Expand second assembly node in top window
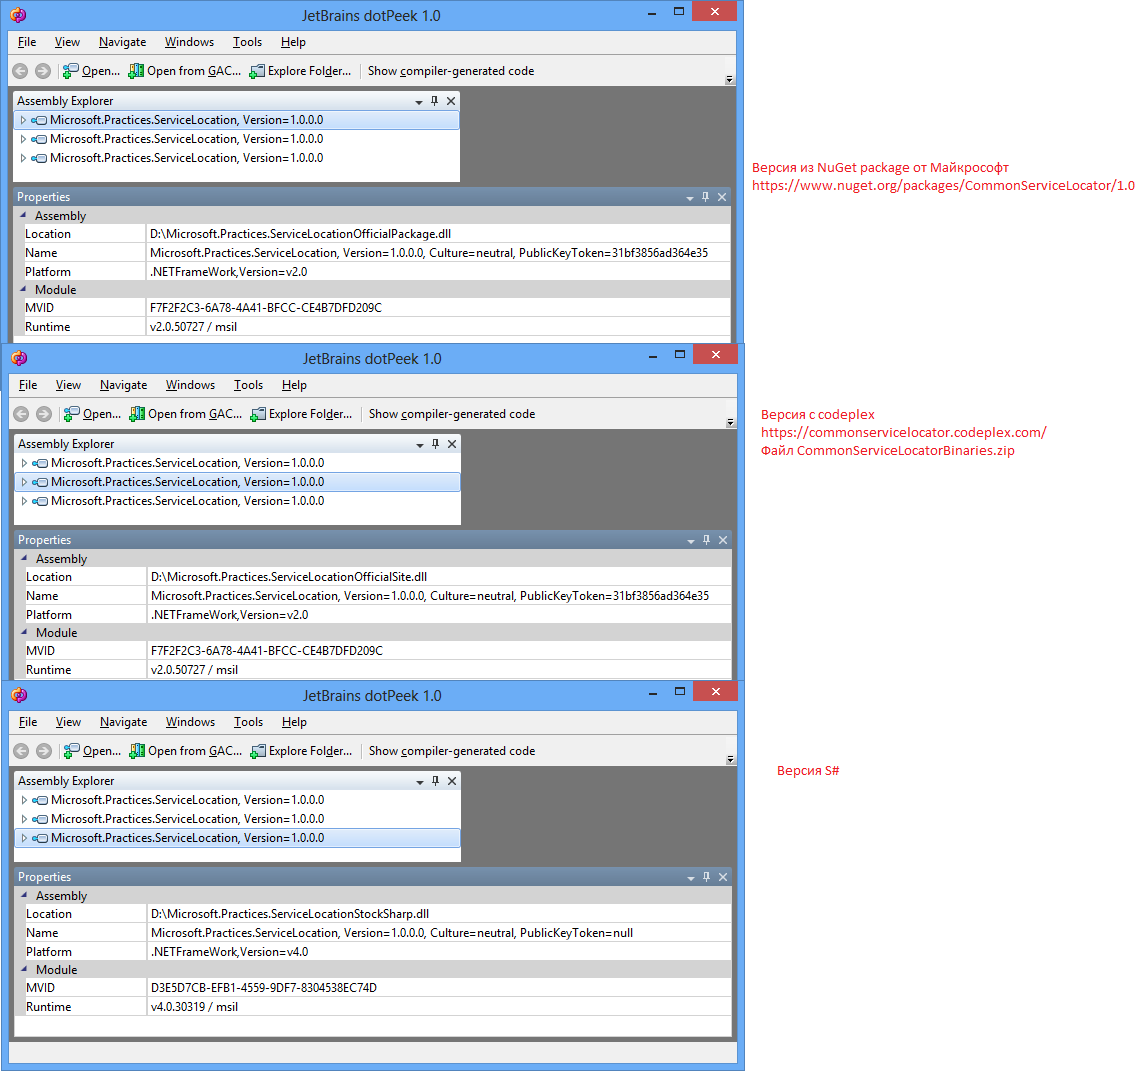The width and height of the screenshot is (1147, 1074). [23, 139]
